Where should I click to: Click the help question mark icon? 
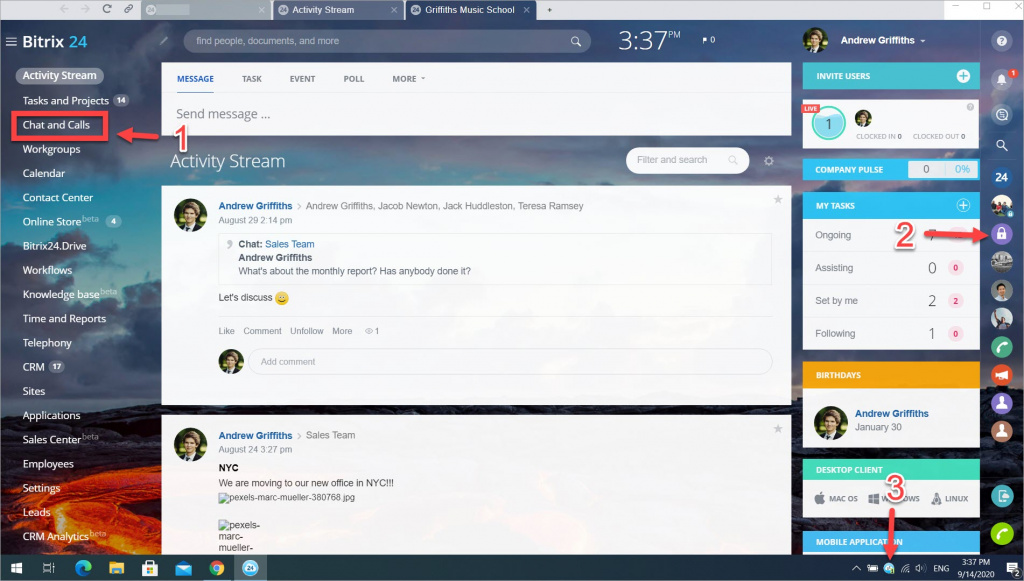(1001, 41)
